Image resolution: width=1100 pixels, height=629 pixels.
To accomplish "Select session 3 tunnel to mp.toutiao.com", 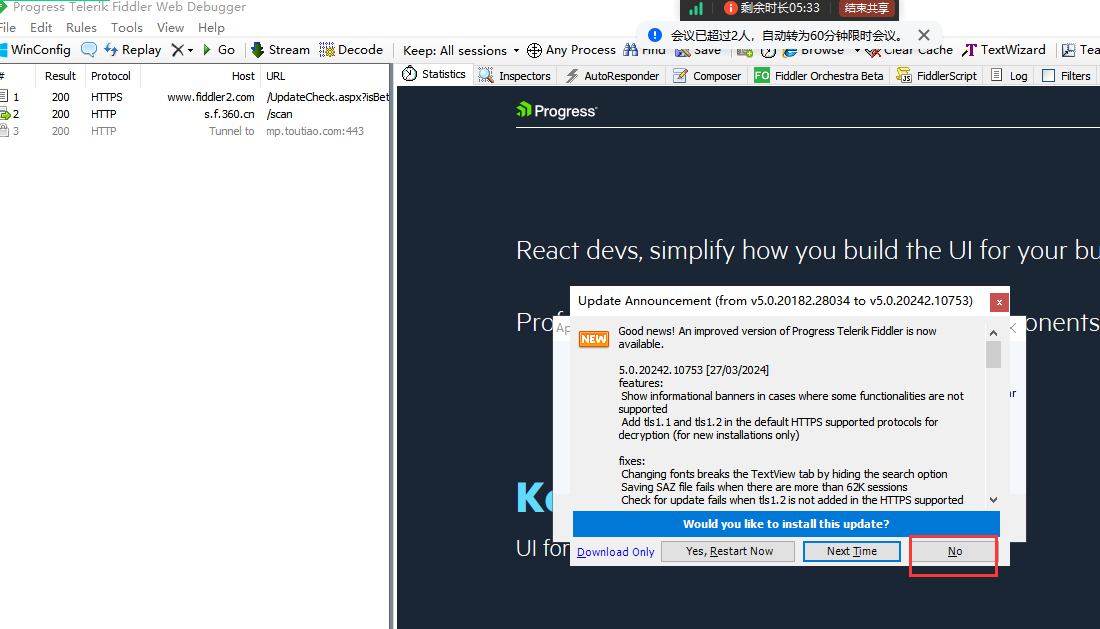I will 194,131.
